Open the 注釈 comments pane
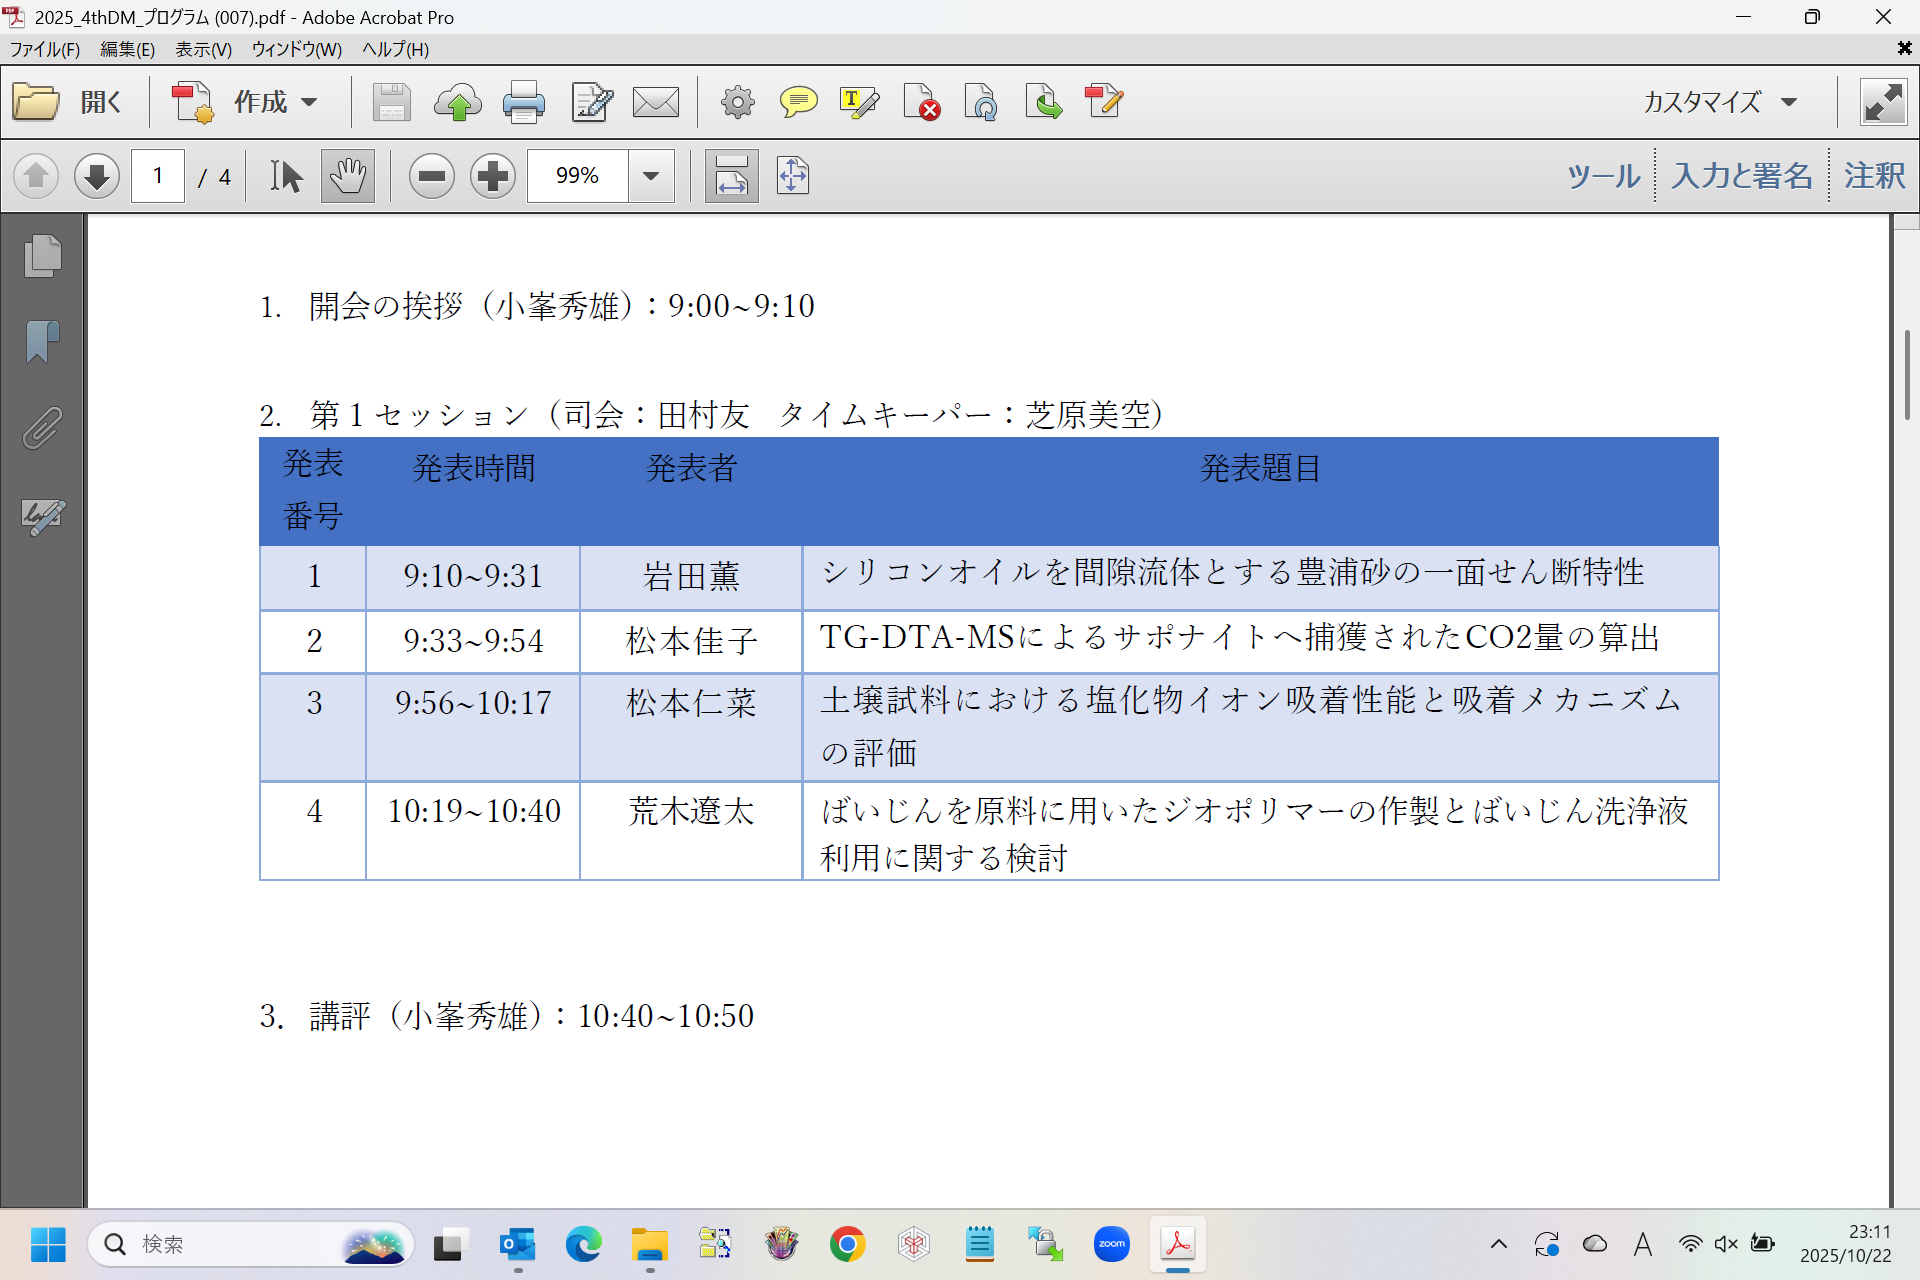This screenshot has width=1920, height=1280. (x=1874, y=176)
